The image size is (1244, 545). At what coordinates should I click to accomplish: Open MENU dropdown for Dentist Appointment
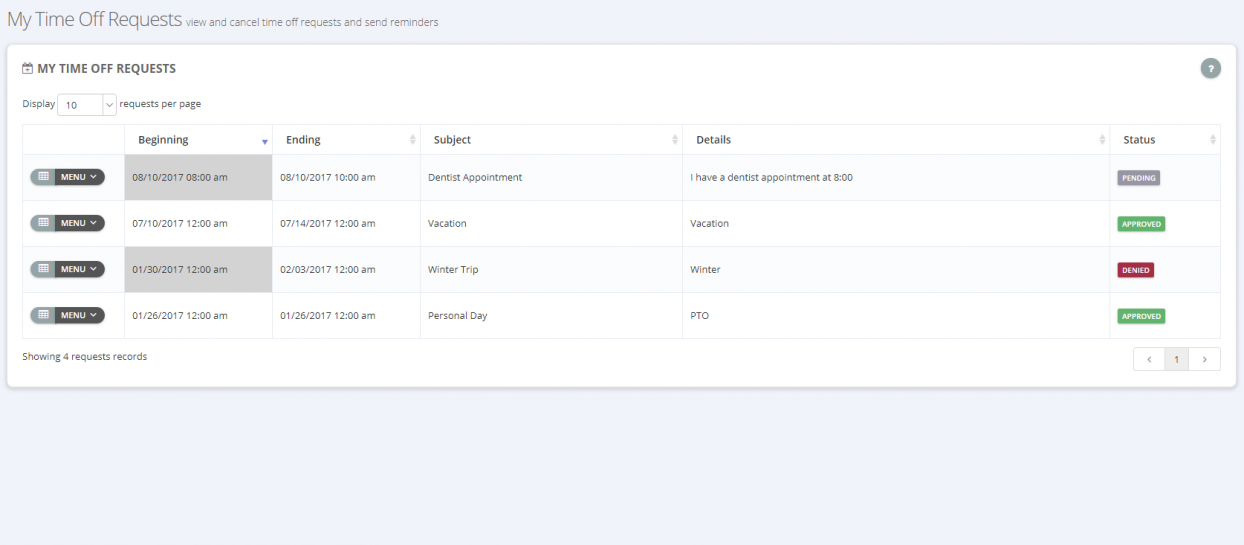[x=80, y=177]
